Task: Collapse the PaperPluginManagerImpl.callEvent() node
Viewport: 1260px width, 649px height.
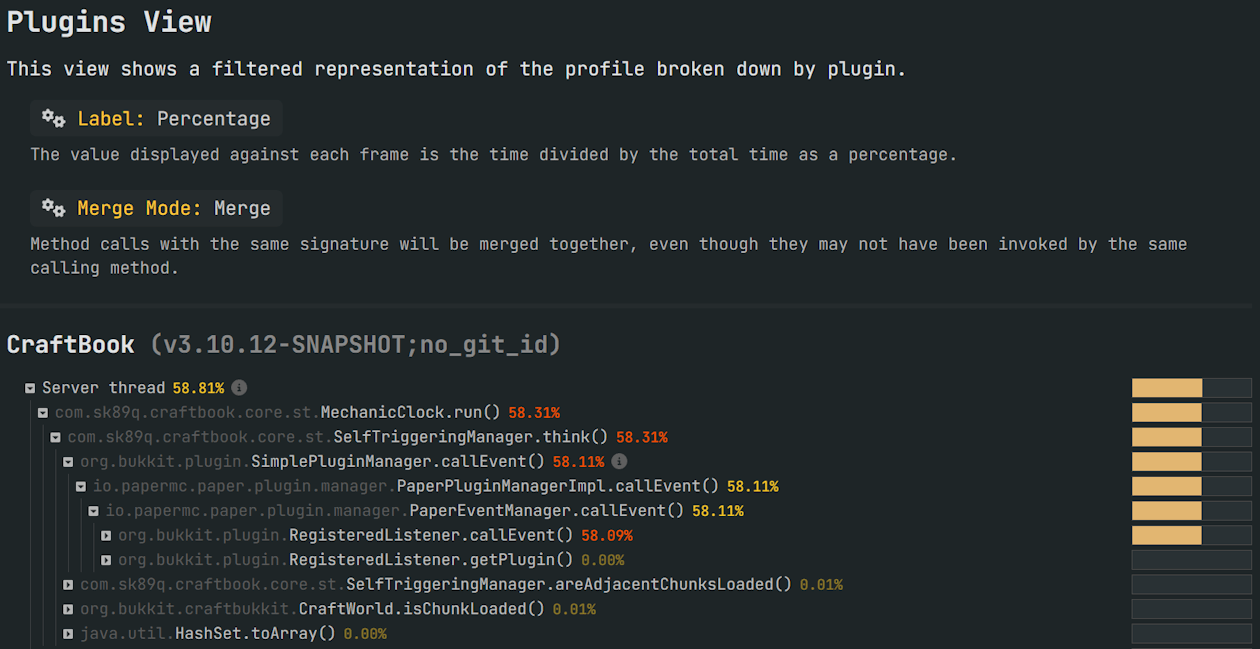Action: pos(80,486)
